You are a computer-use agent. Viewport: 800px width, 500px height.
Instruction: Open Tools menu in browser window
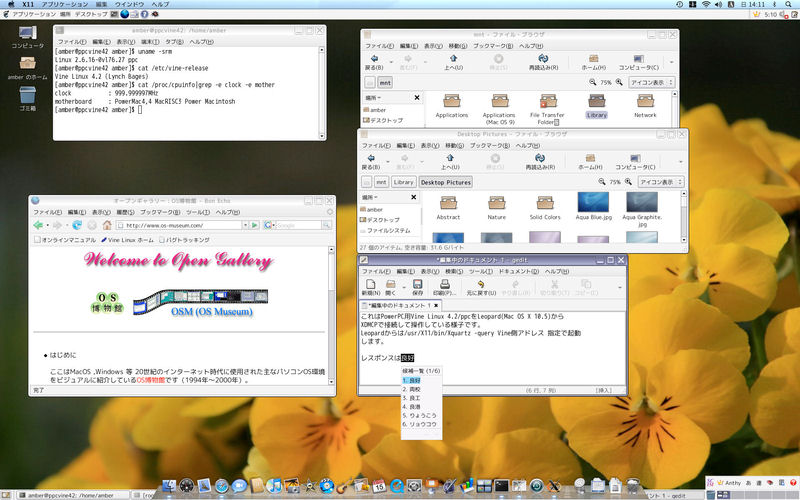coord(197,212)
